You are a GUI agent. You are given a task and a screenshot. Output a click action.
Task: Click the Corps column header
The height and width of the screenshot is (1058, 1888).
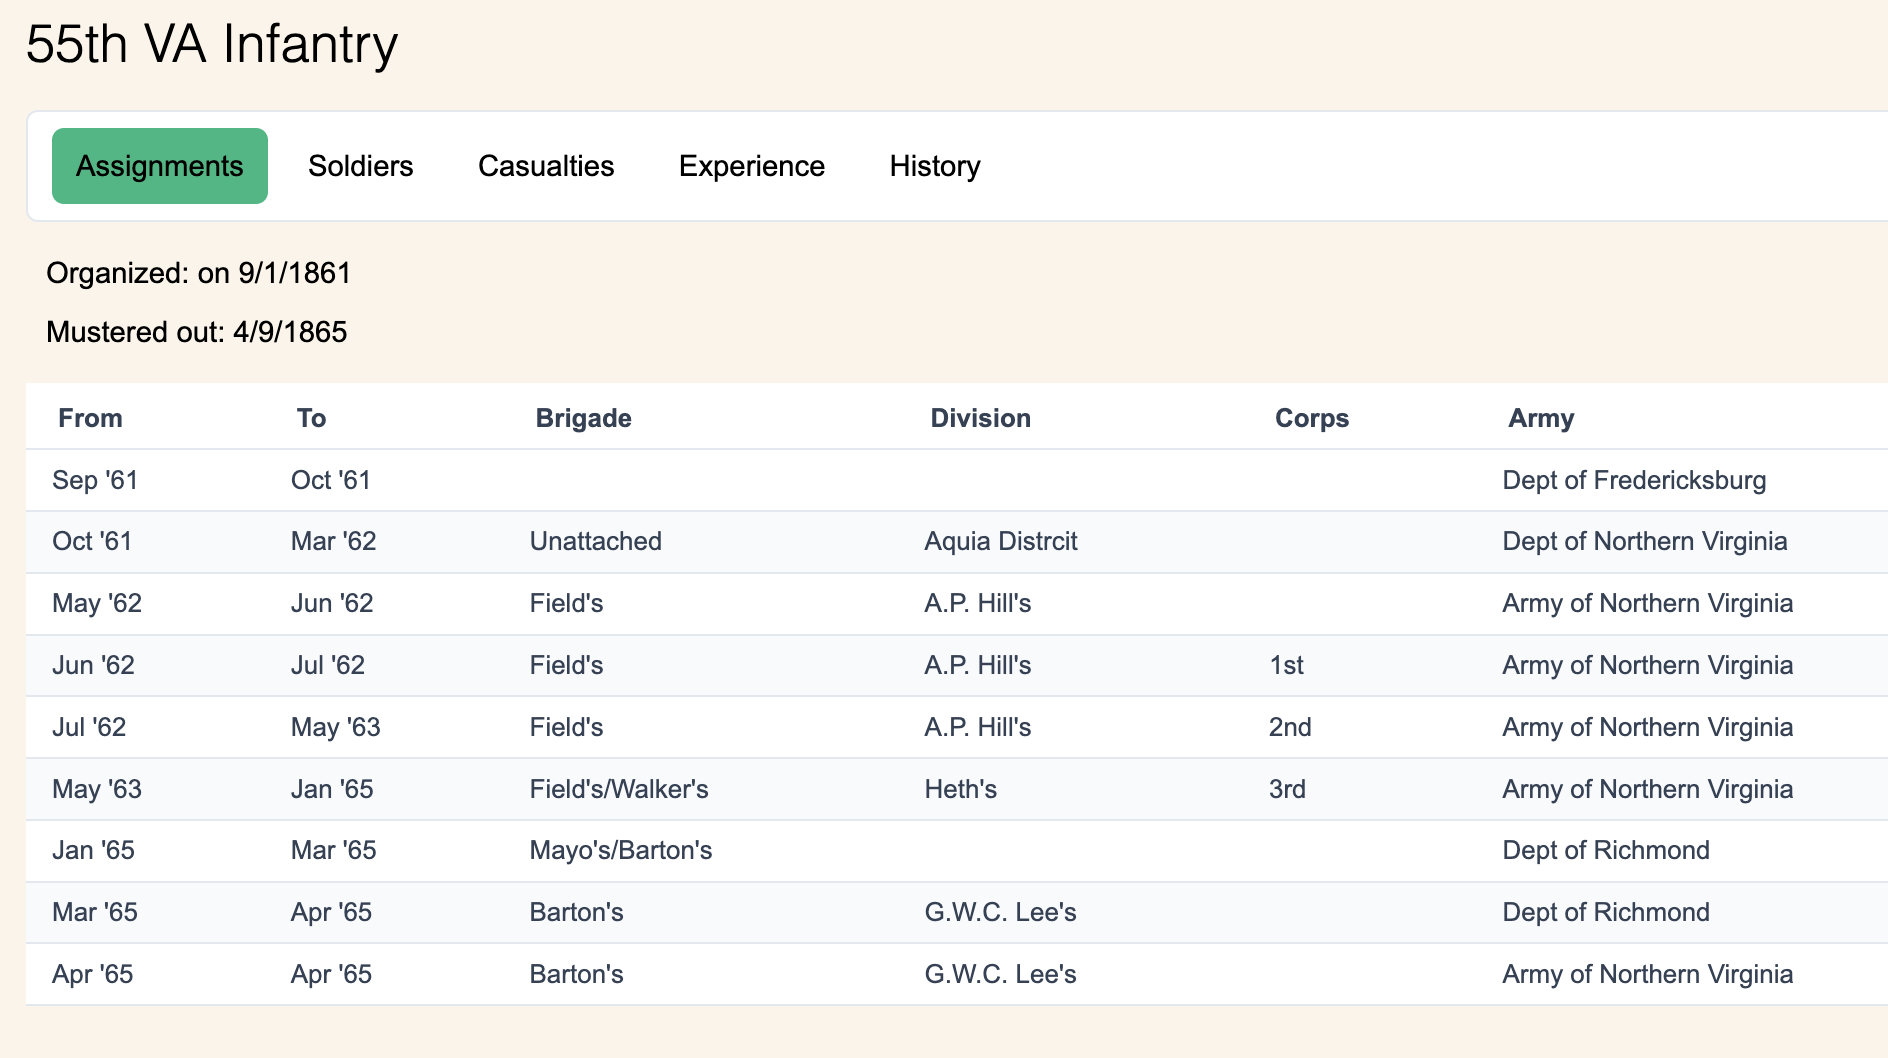(1311, 418)
